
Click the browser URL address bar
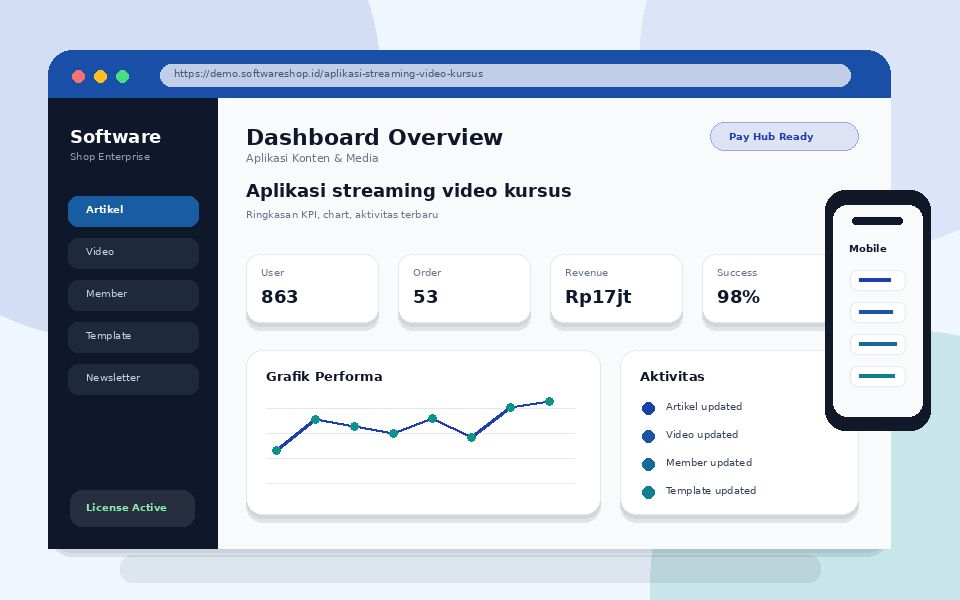(x=505, y=75)
